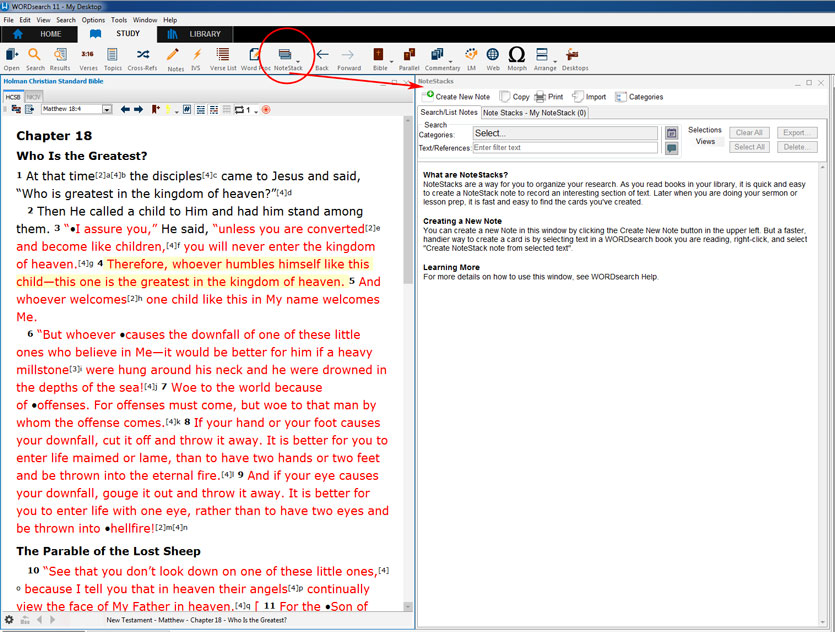Toggle paragraph view layout icon

(x=201, y=109)
